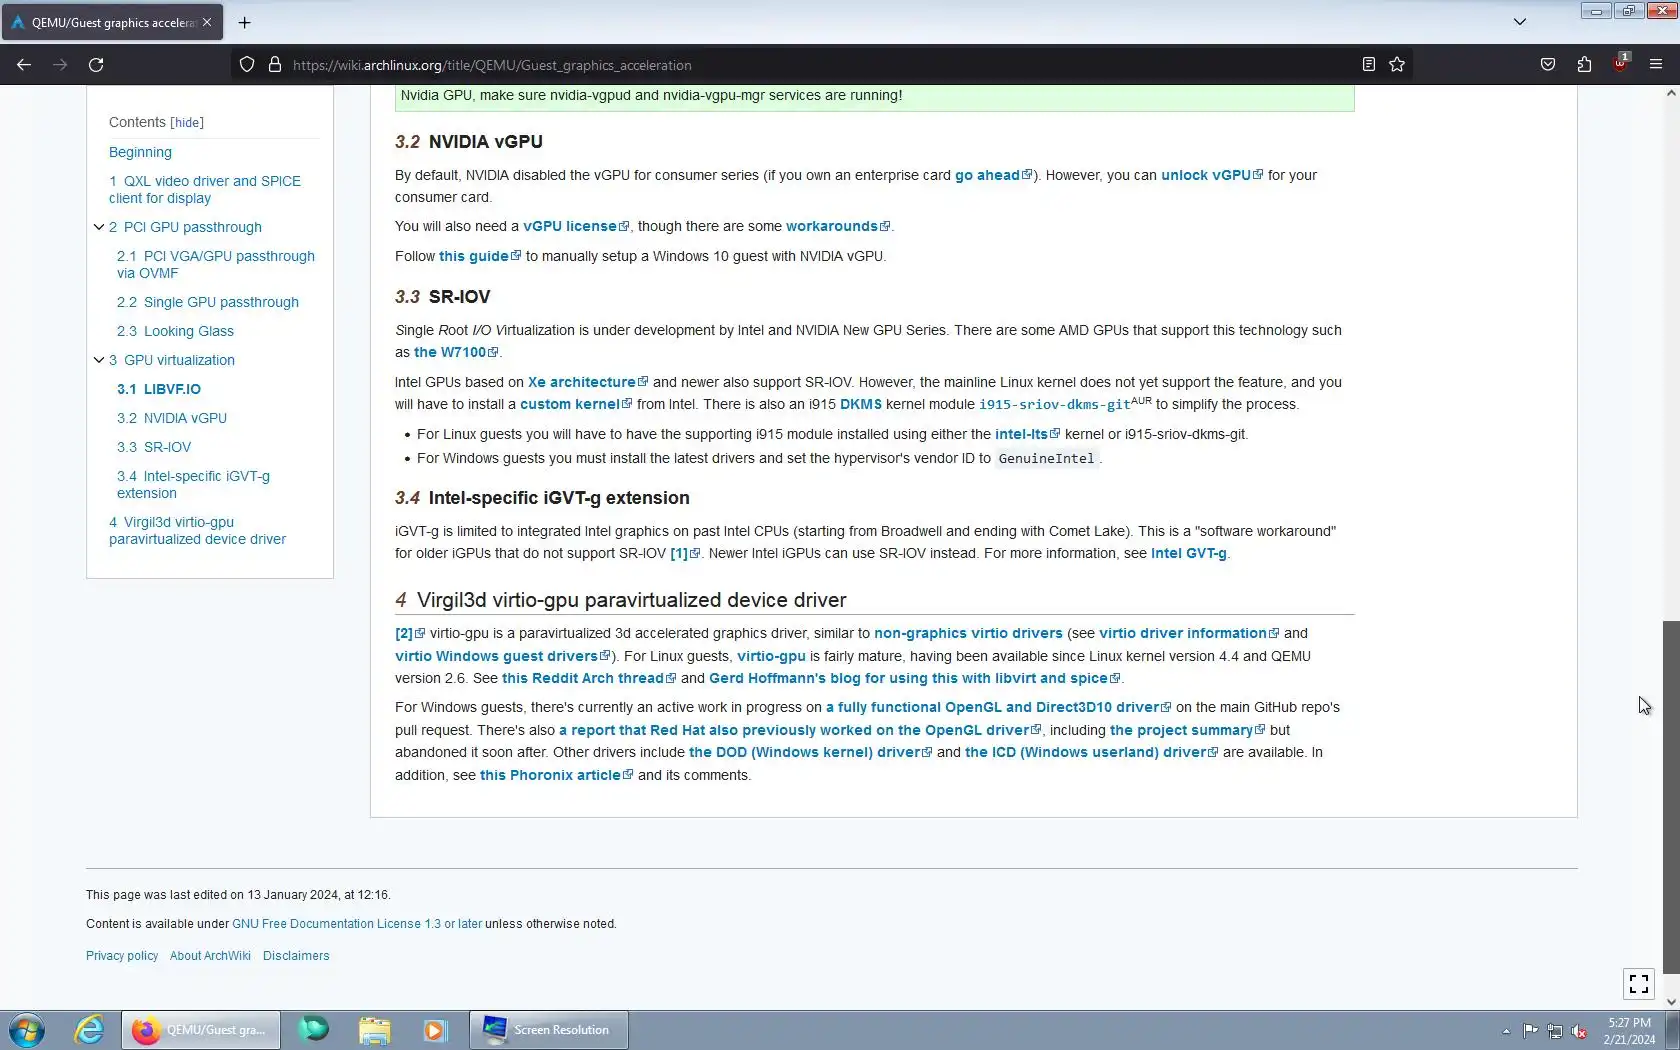Show hidden system tray icons
The height and width of the screenshot is (1050, 1680).
[x=1506, y=1031]
